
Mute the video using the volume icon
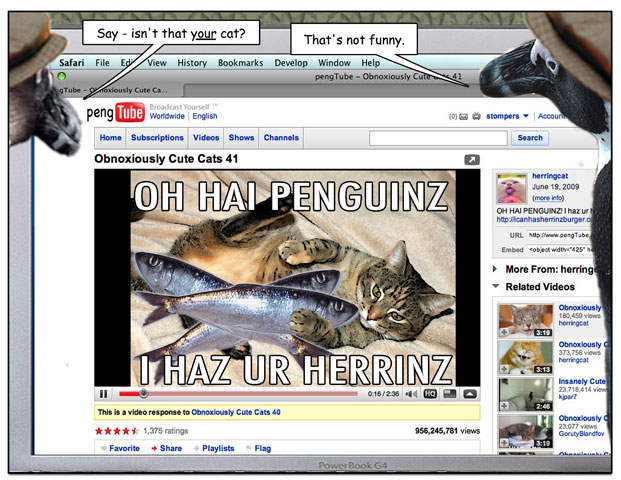coord(411,394)
